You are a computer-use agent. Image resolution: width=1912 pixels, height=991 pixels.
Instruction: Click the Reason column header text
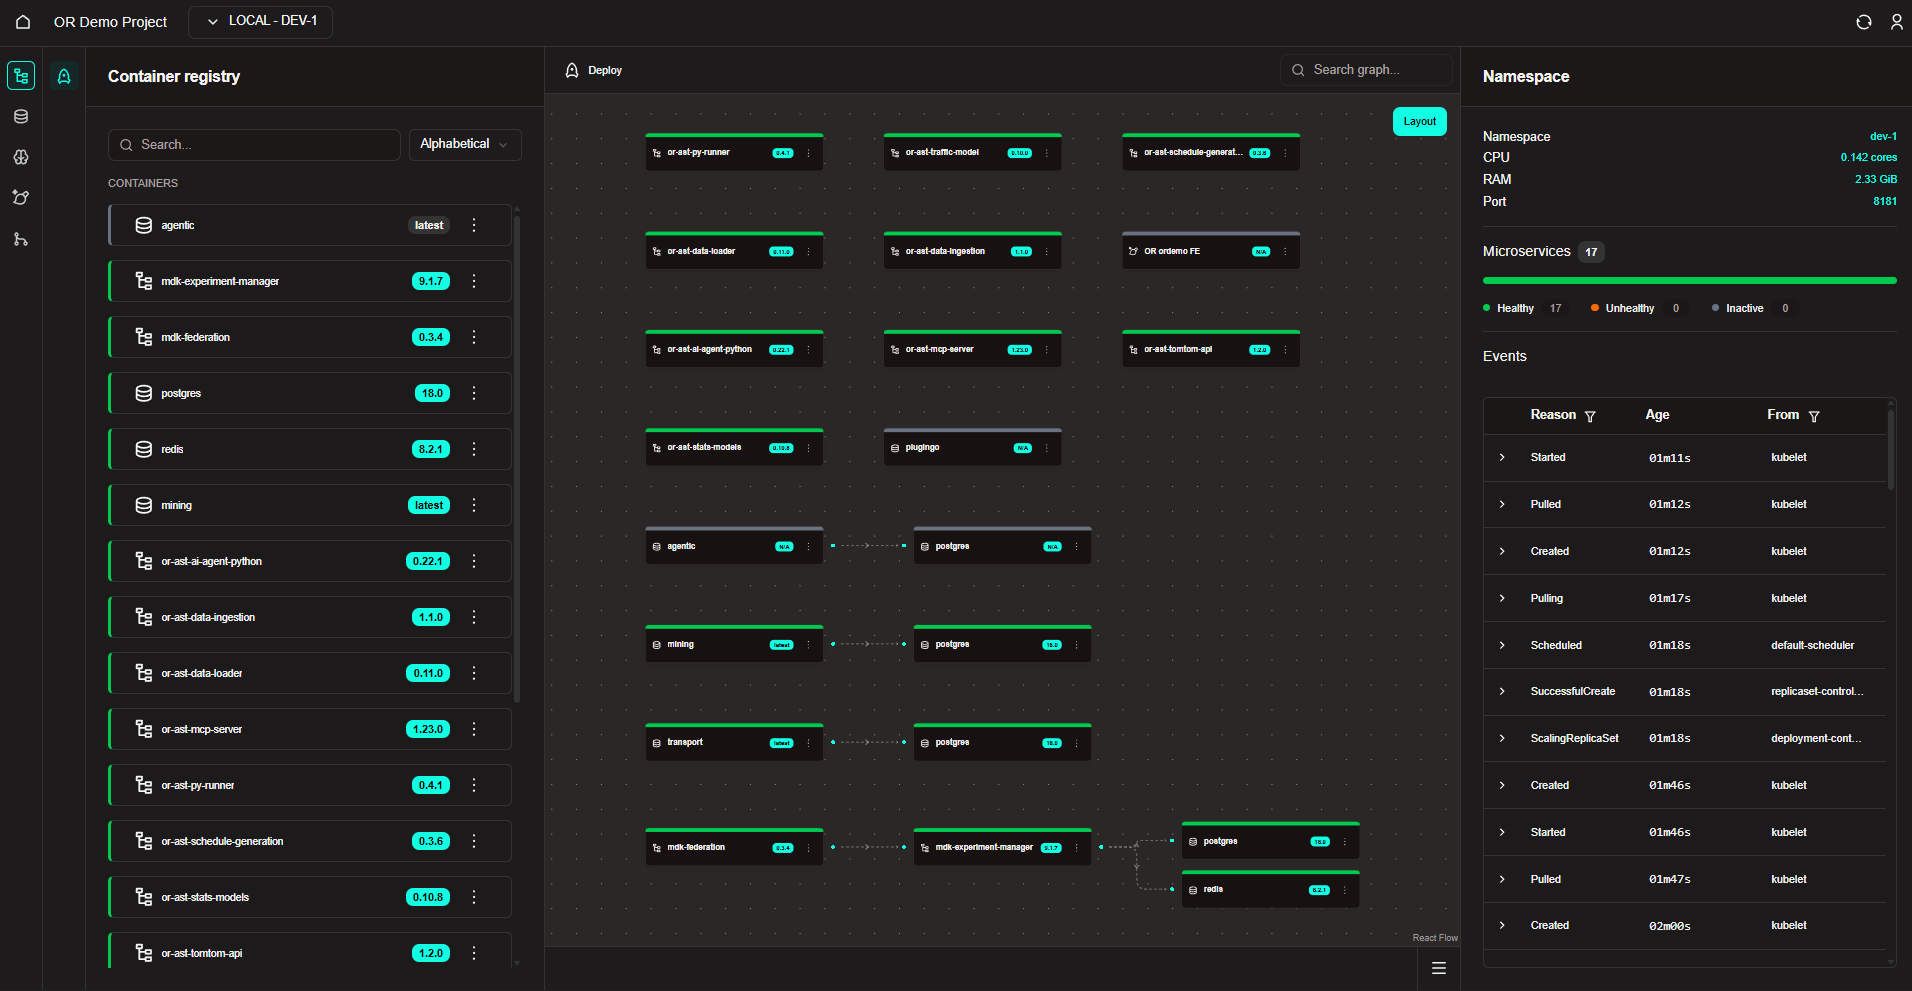click(x=1553, y=415)
